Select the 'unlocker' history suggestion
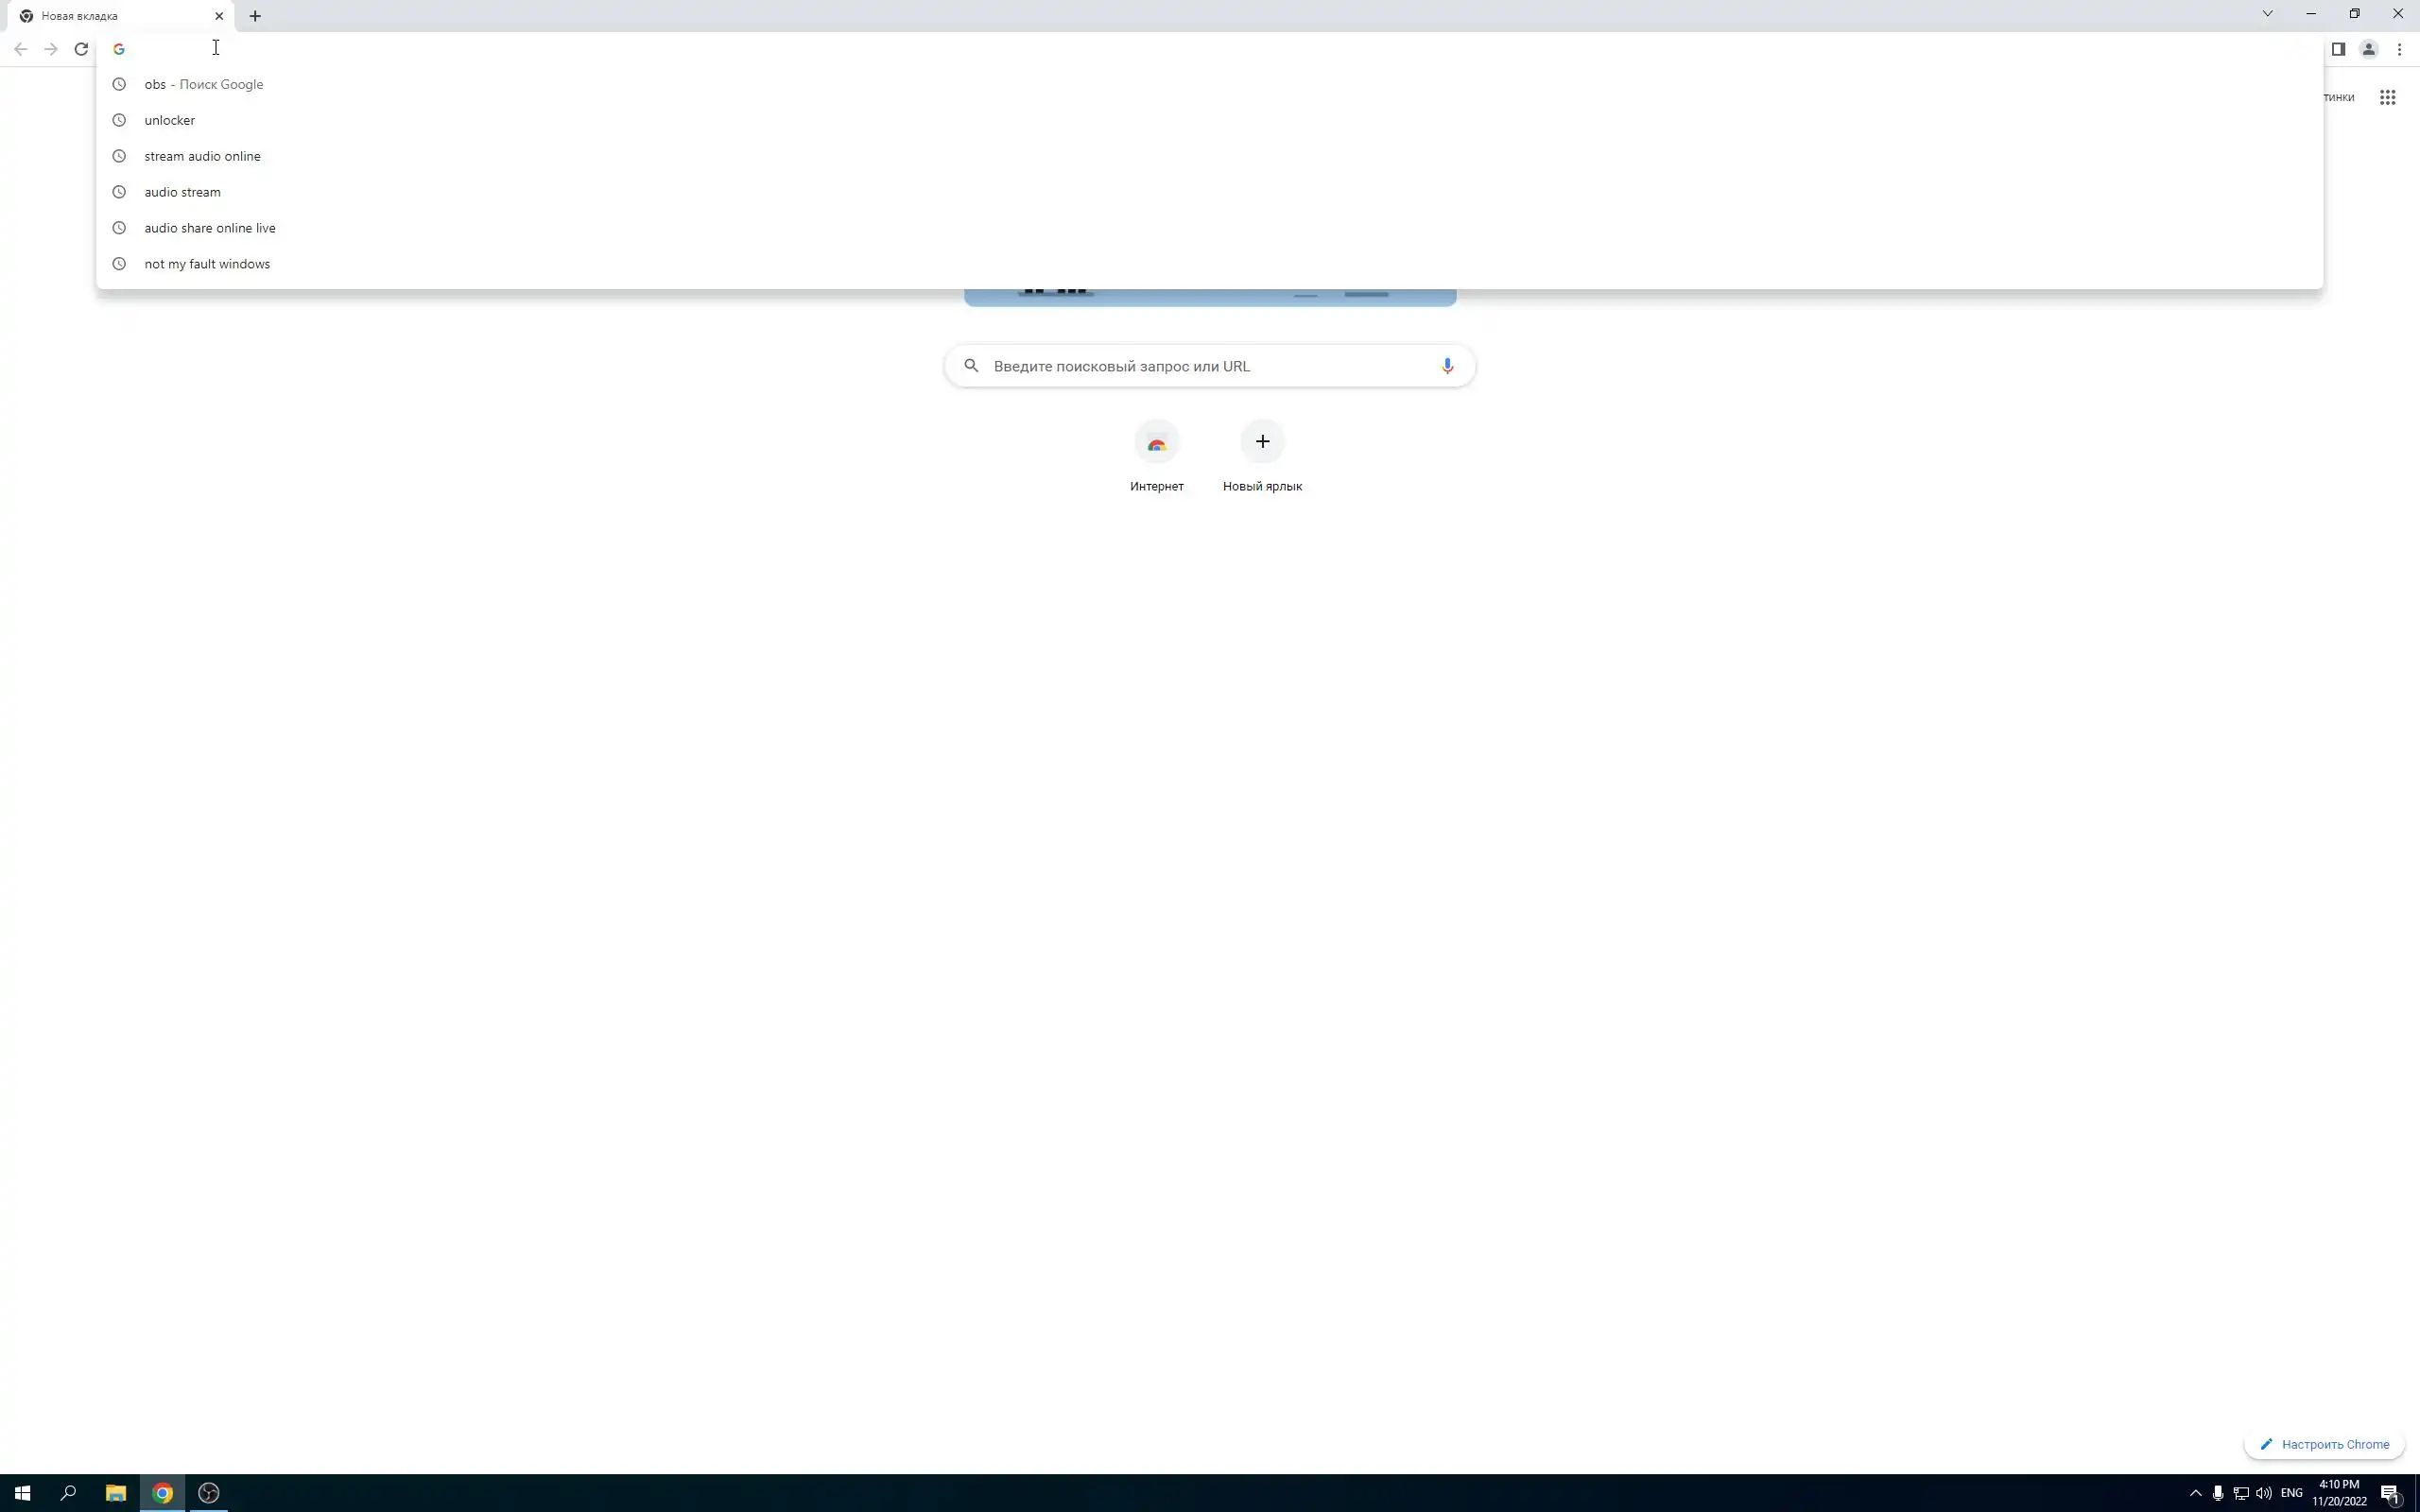The image size is (2420, 1512). tap(170, 120)
